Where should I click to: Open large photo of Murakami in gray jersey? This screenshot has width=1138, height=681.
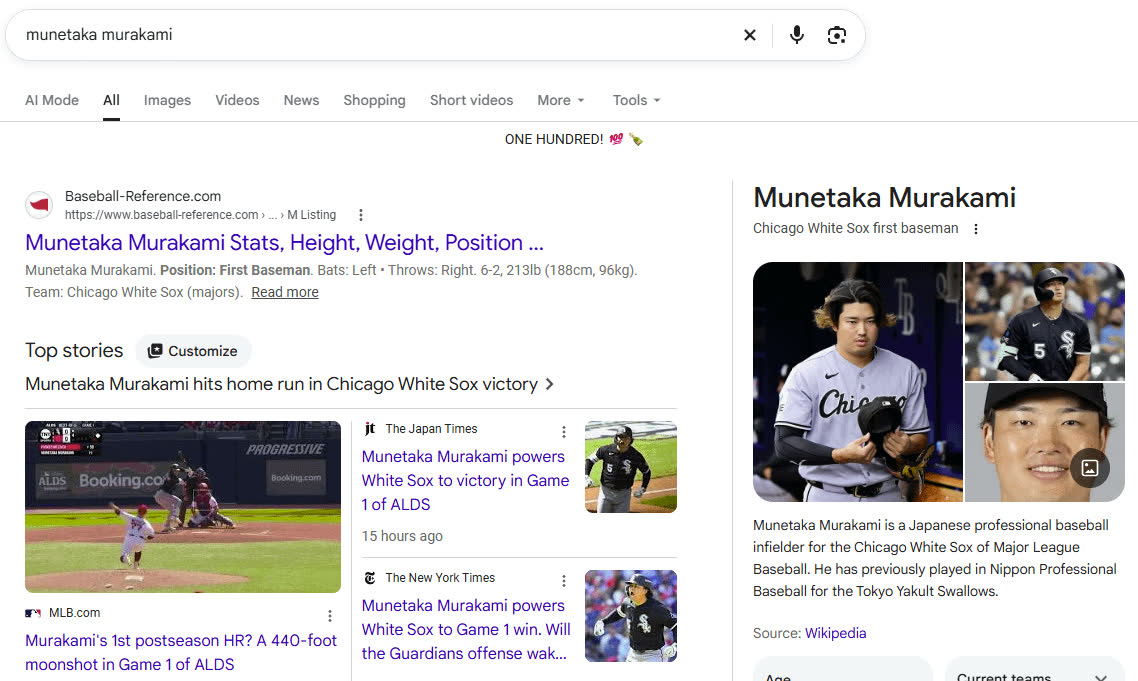(858, 382)
